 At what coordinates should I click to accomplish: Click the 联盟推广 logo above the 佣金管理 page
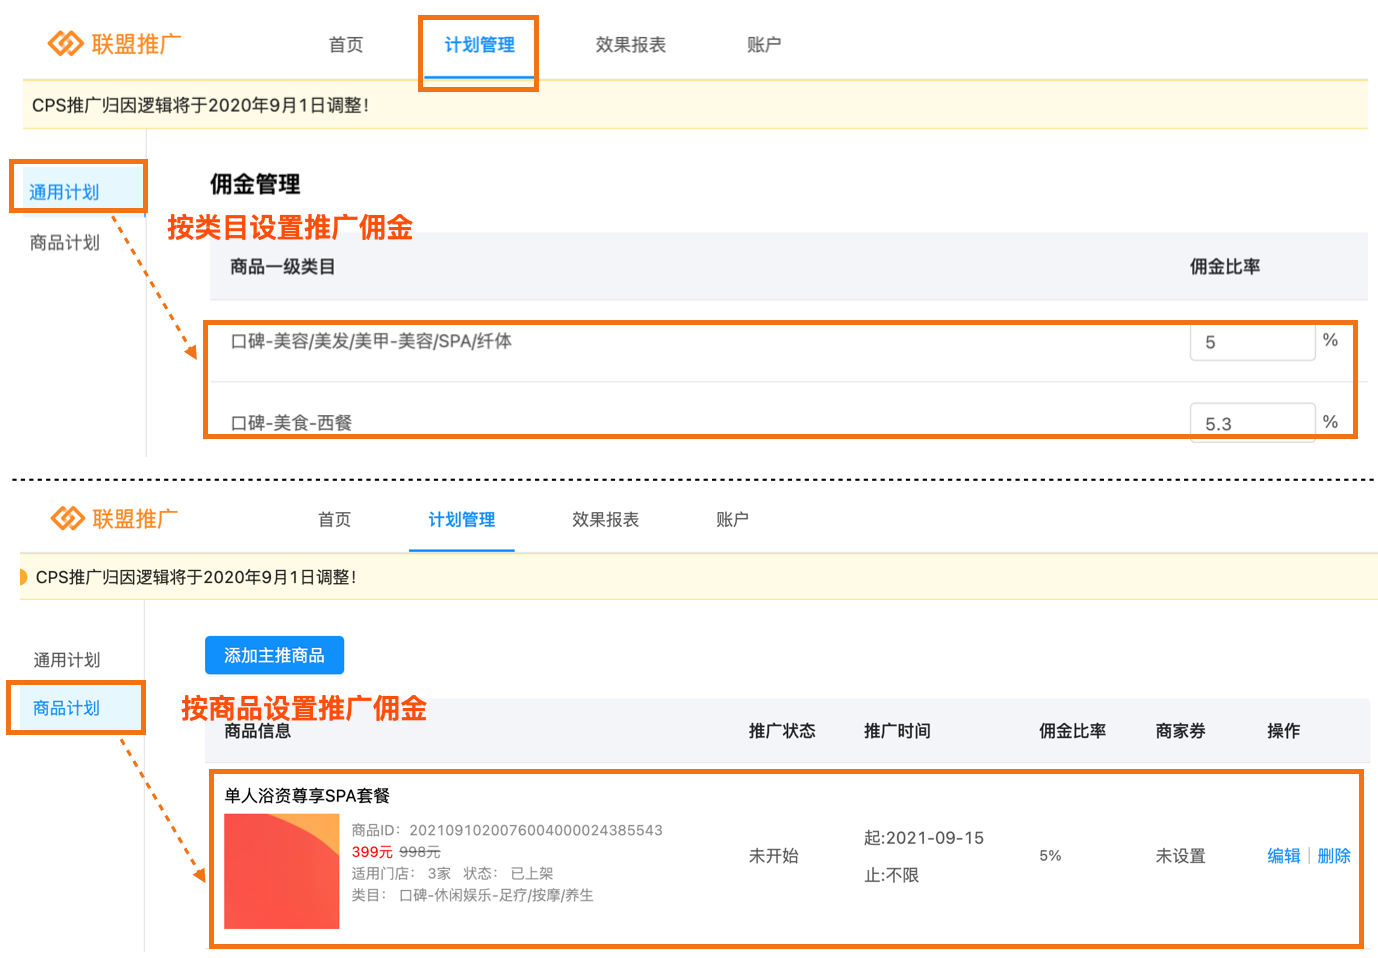[114, 44]
